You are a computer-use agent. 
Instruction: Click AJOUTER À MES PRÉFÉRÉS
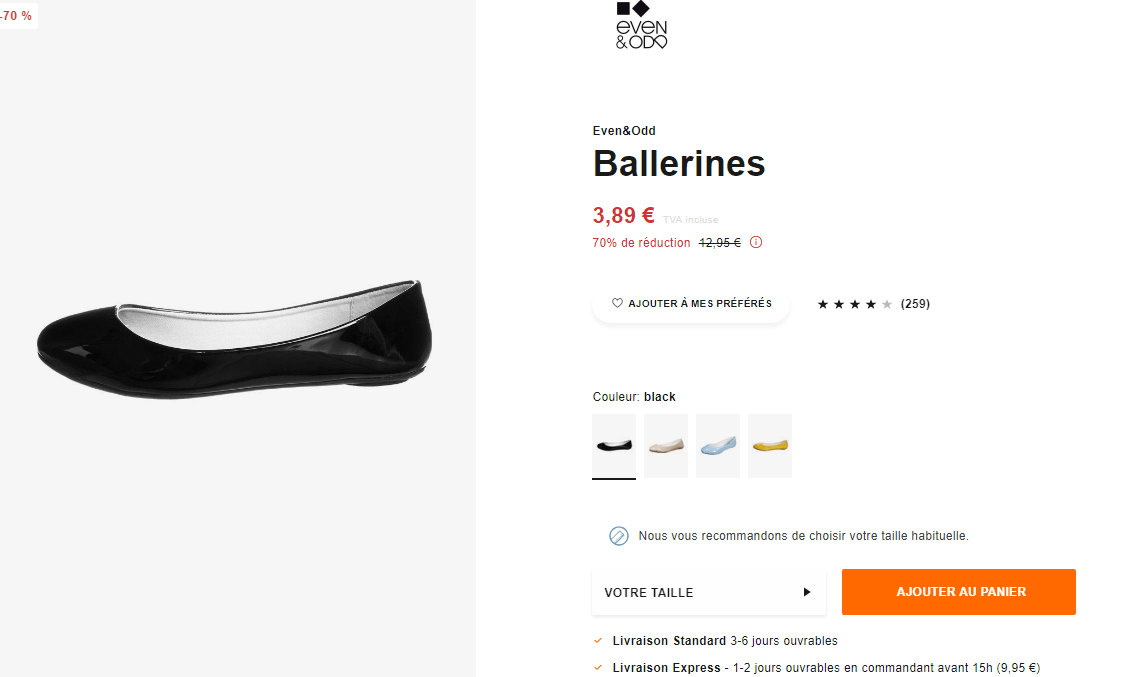690,303
